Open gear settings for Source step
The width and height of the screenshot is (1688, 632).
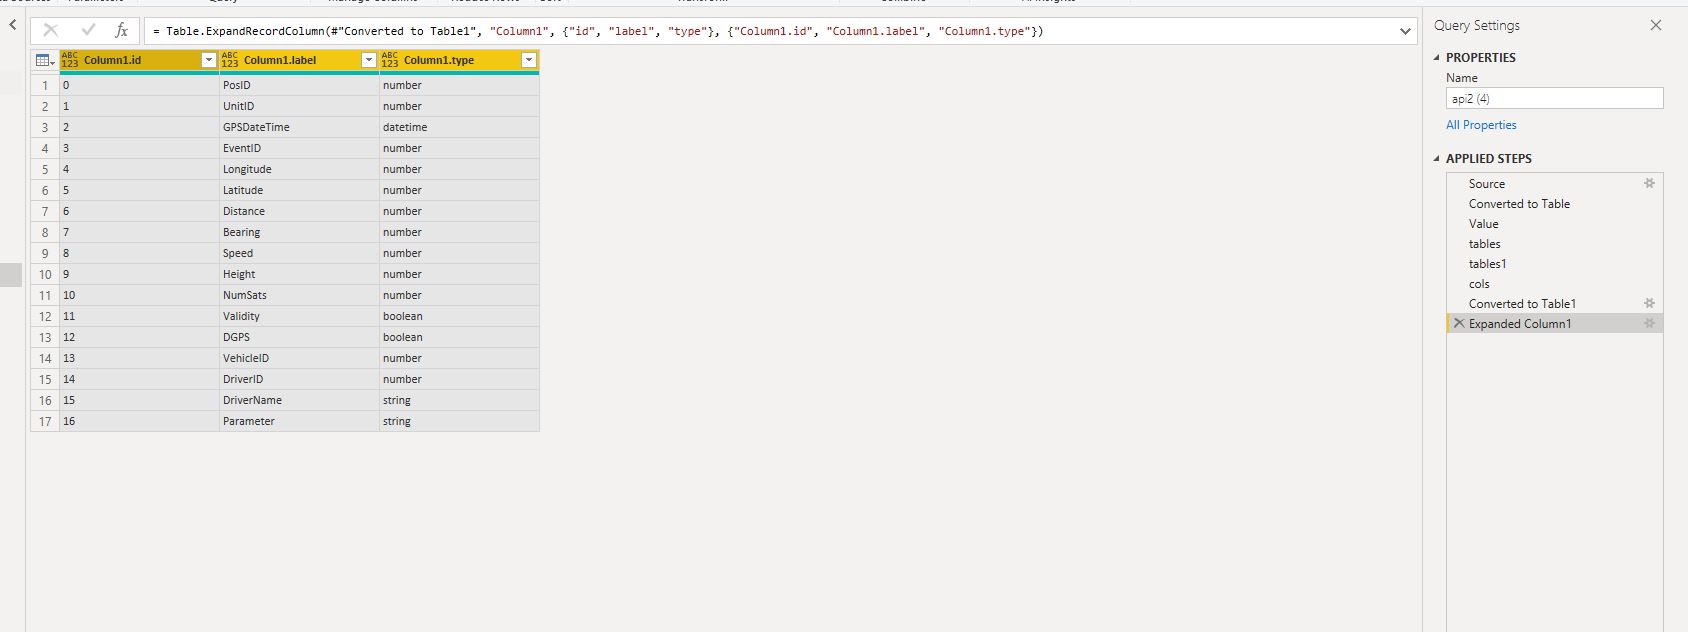coord(1649,183)
